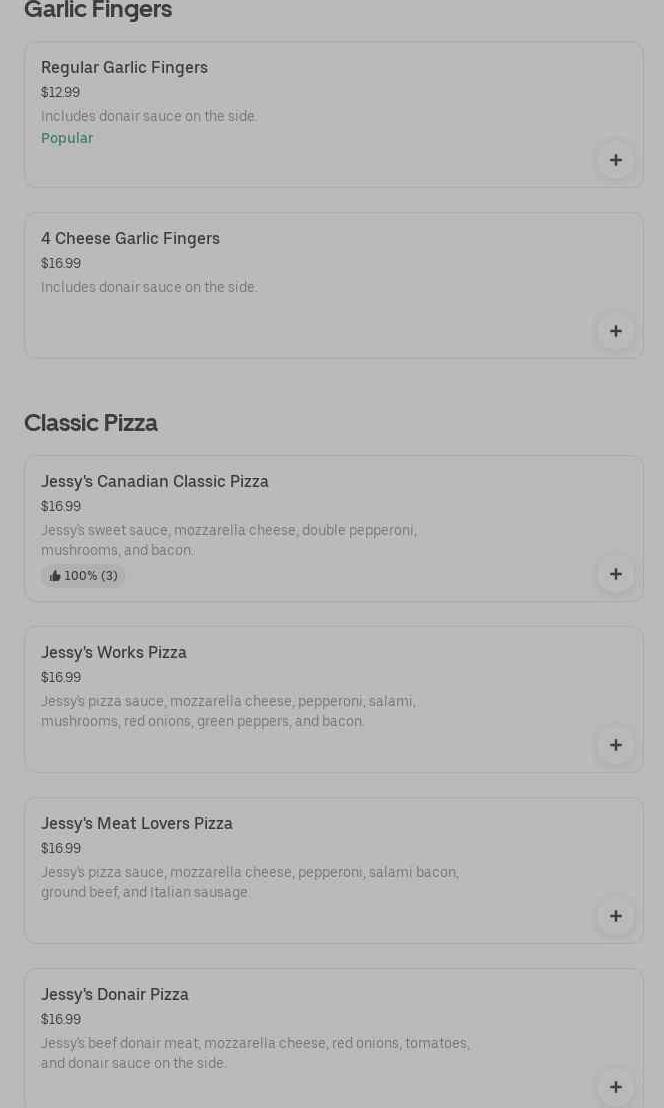This screenshot has width=664, height=1108.
Task: Click the $12.99 Regular Garlic Fingers price
Action: [x=60, y=92]
